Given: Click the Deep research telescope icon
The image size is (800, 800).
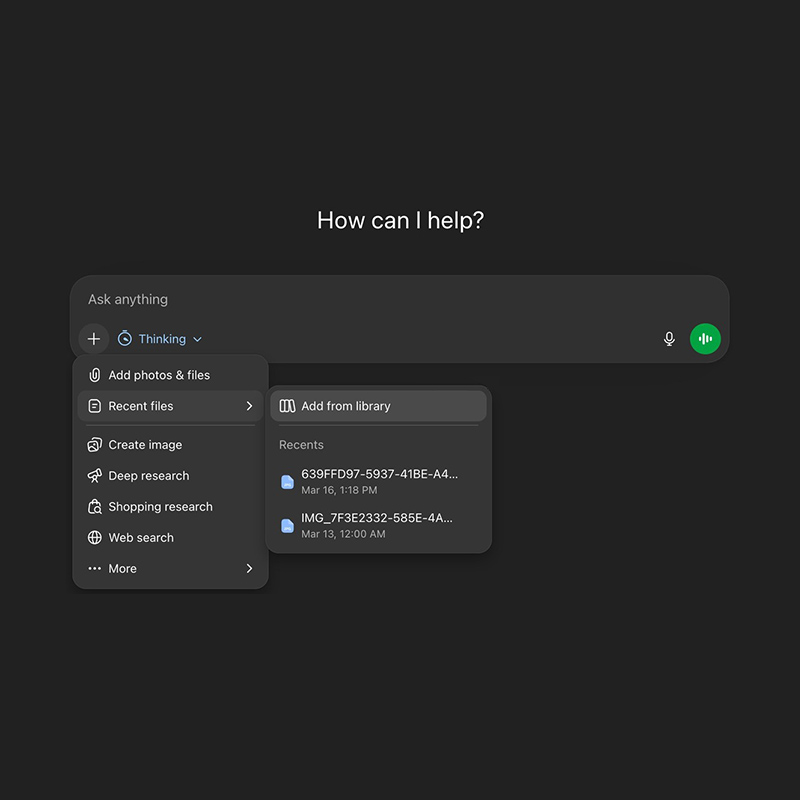Looking at the screenshot, I should (x=95, y=476).
